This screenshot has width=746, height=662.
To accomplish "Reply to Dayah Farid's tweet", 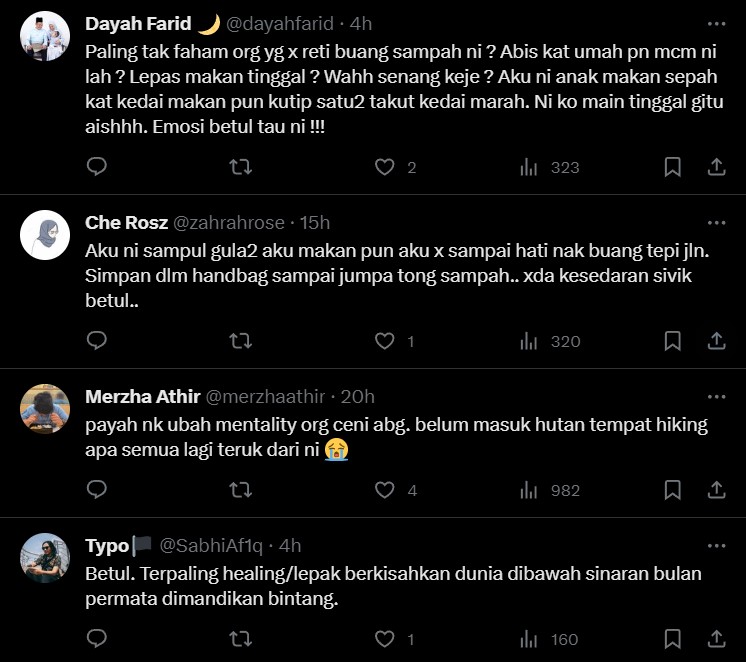I will point(97,167).
